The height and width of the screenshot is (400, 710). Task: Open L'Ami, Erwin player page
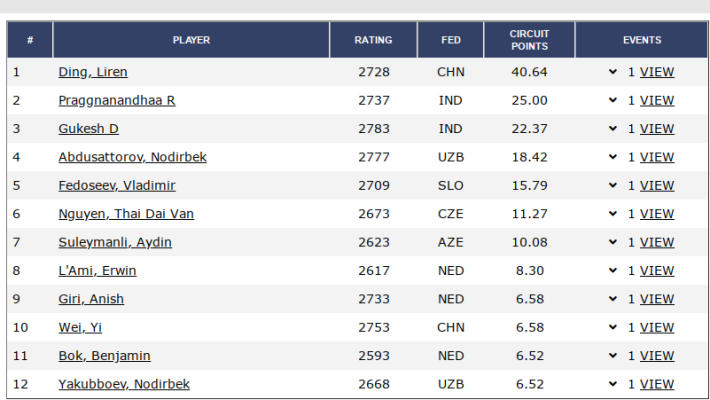click(x=98, y=271)
